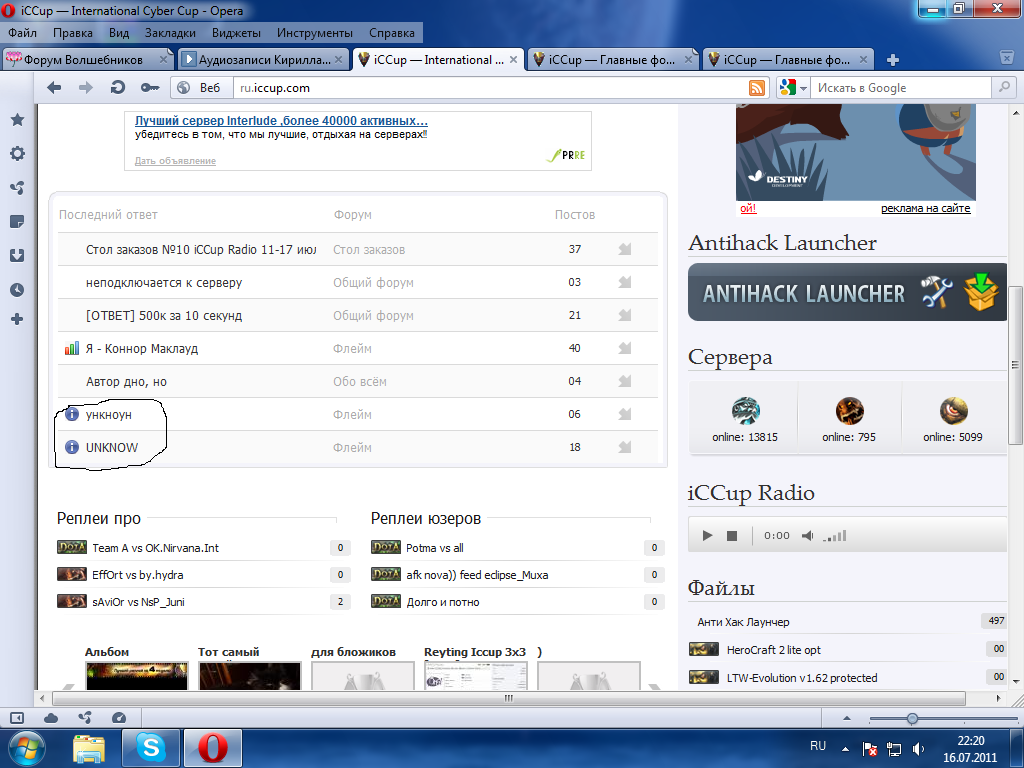Open the History clock panel in sidebar
Viewport: 1024px width, 768px height.
(18, 289)
